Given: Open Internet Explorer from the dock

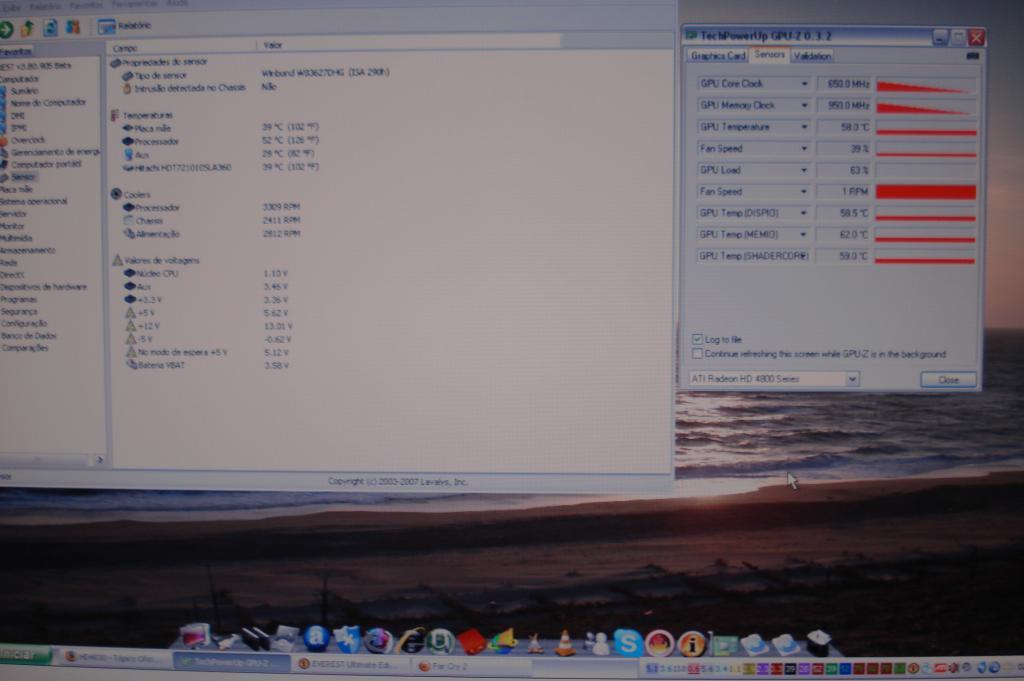Looking at the screenshot, I should [410, 642].
